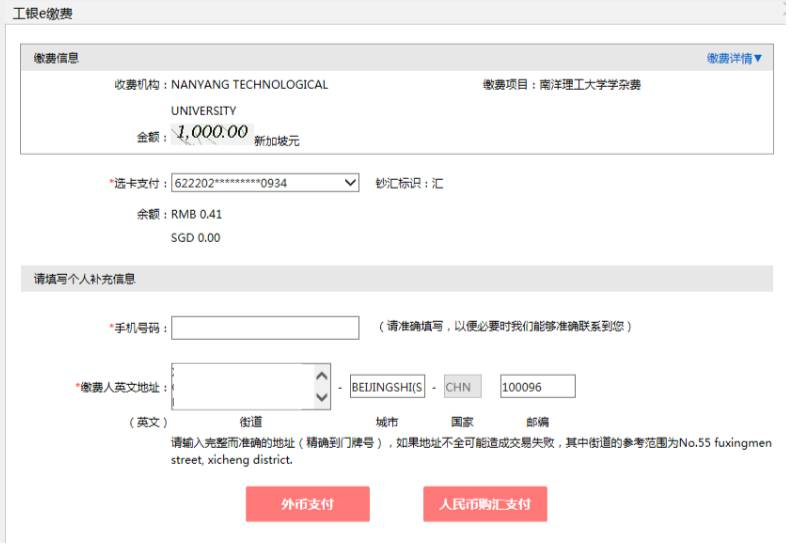This screenshot has height=557, width=791.
Task: Click the 手机号码 phone input field
Action: pyautogui.click(x=265, y=328)
